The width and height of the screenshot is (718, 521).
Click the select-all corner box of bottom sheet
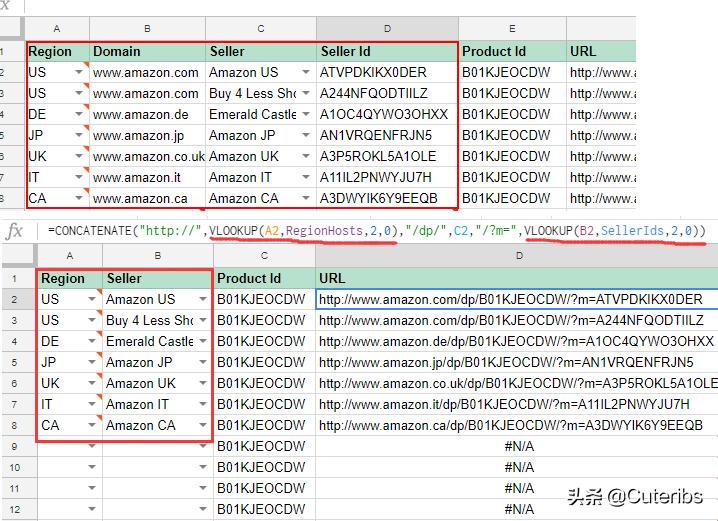tap(18, 255)
